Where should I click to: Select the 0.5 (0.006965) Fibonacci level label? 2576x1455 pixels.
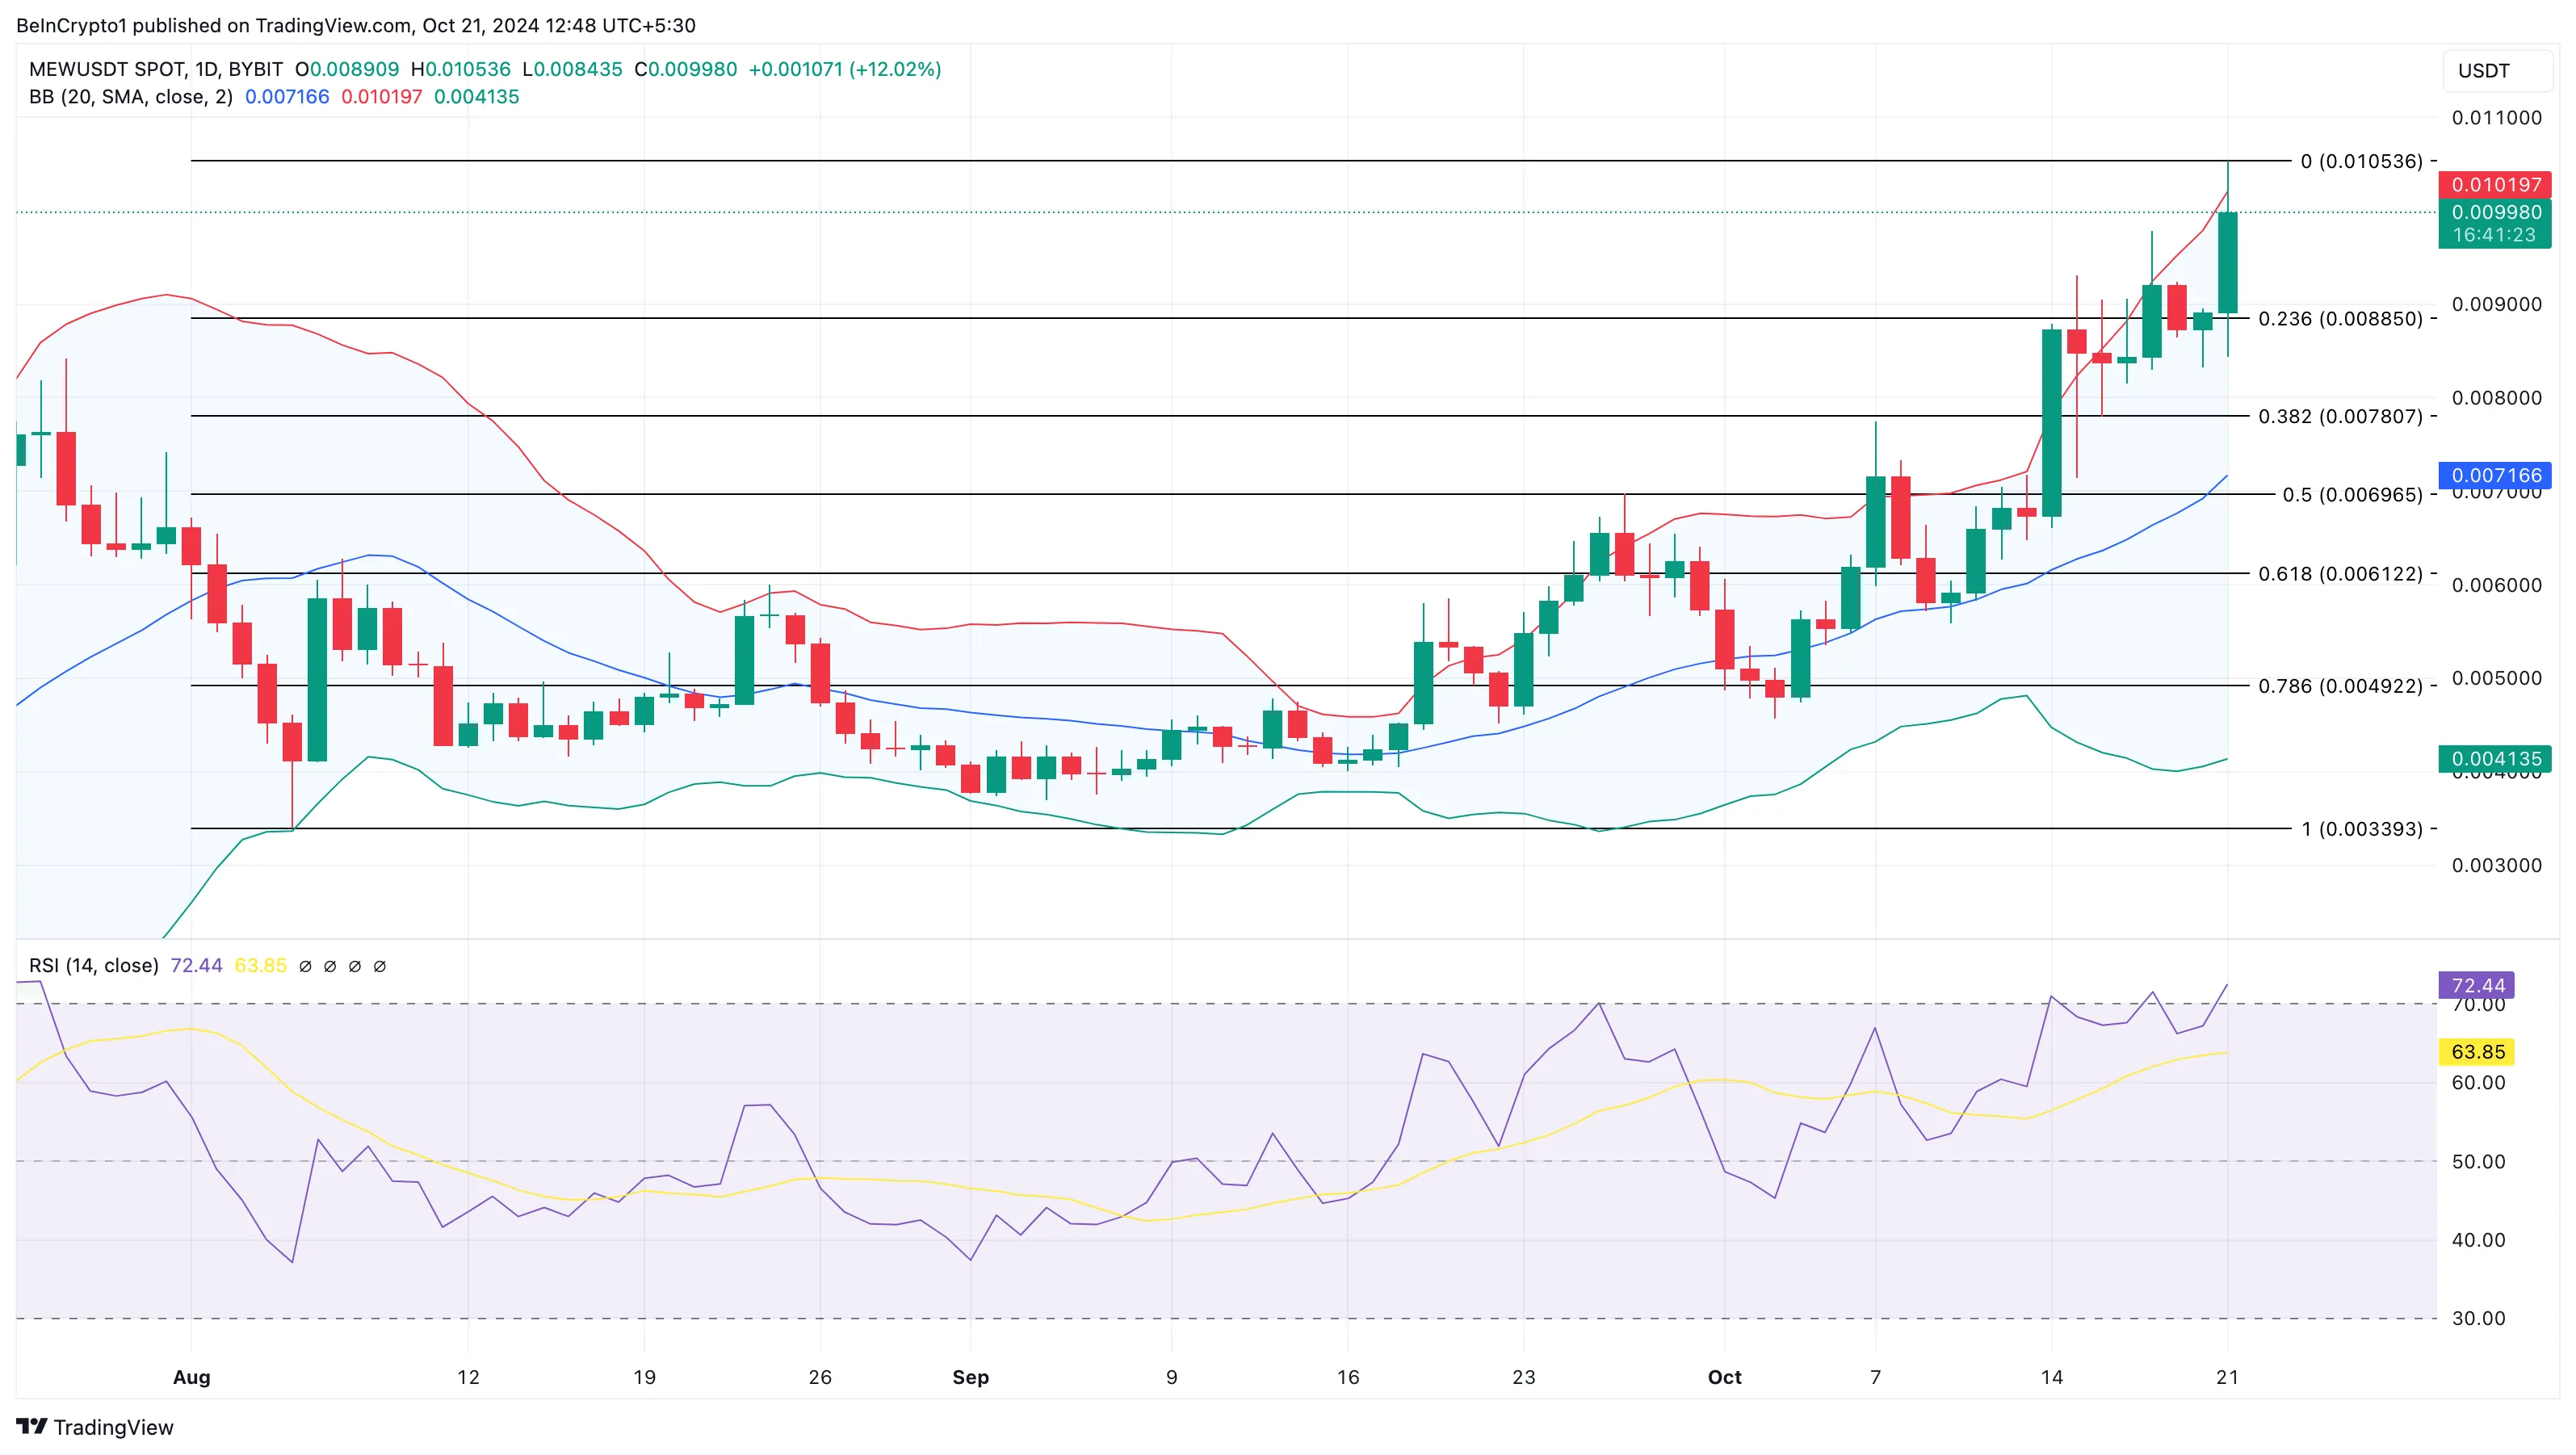click(x=2352, y=495)
